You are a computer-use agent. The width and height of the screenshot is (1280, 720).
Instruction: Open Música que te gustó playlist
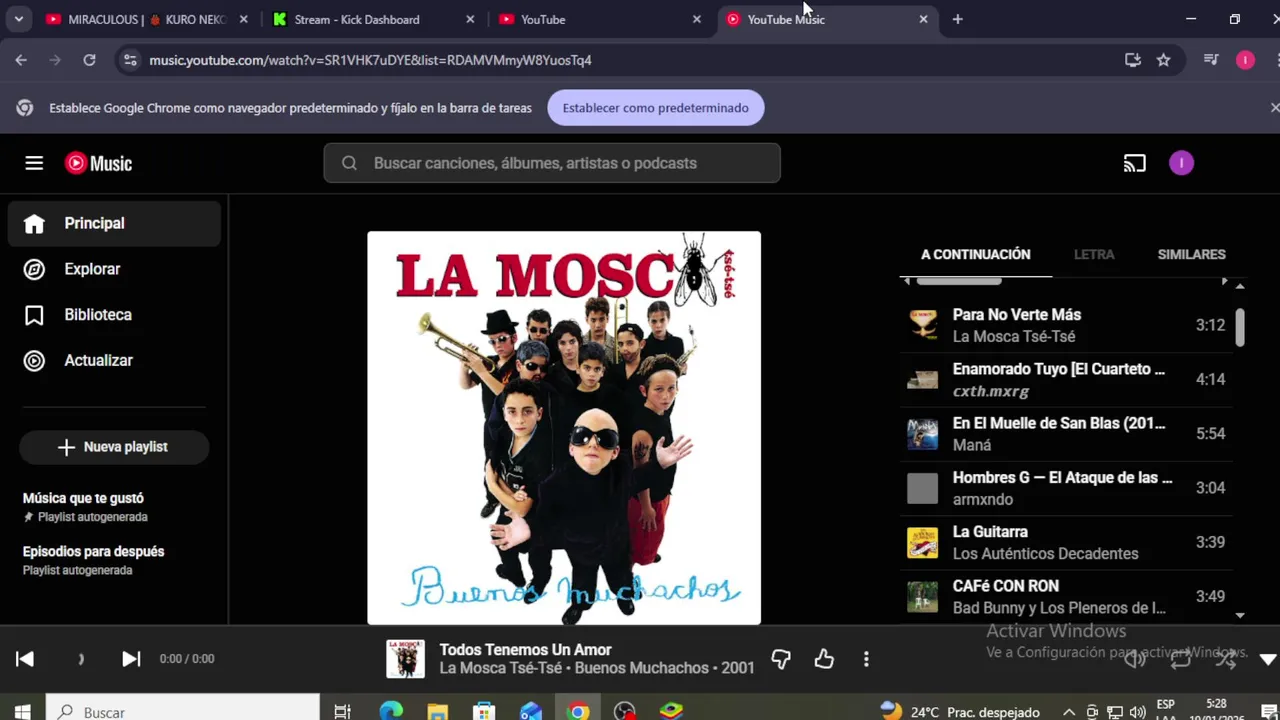point(114,506)
